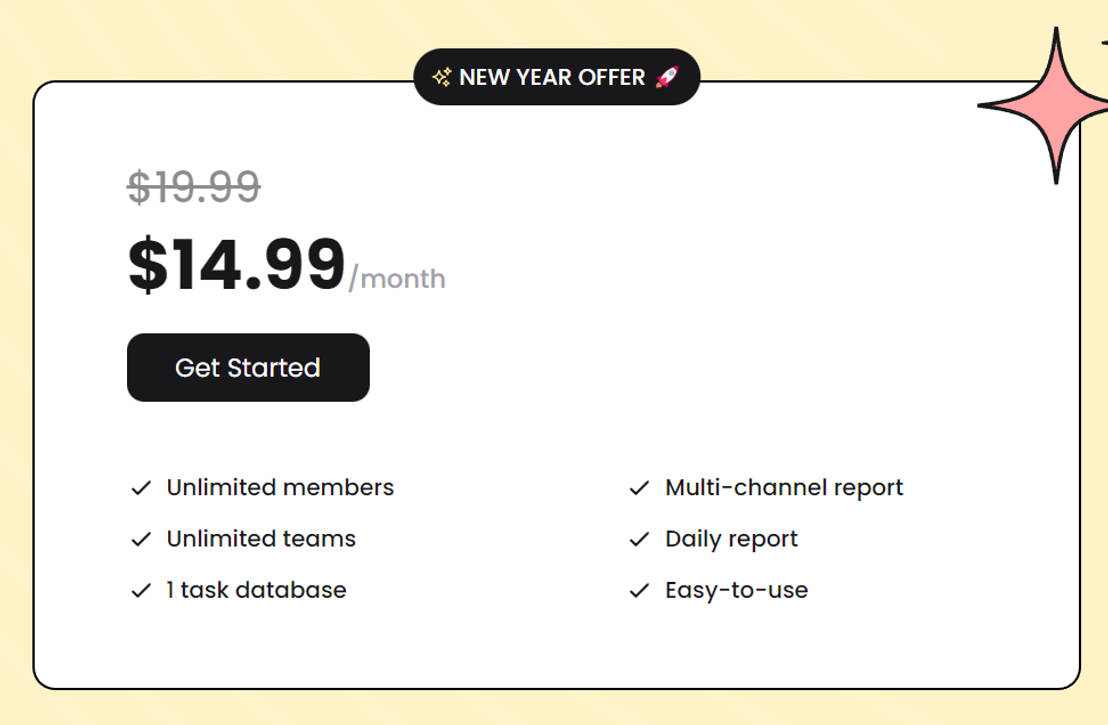This screenshot has width=1108, height=725.
Task: Click the sparkles icon in the offer badge
Action: click(x=440, y=77)
